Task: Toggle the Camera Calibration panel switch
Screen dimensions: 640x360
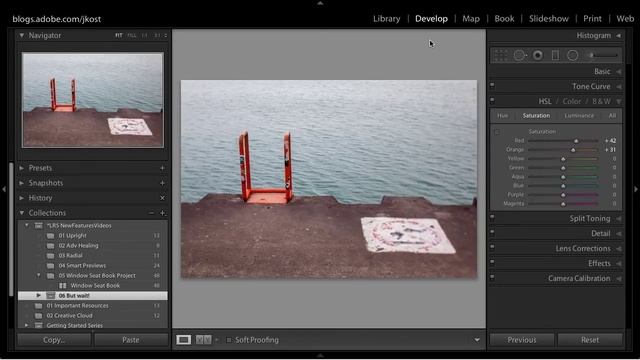Action: click(492, 277)
